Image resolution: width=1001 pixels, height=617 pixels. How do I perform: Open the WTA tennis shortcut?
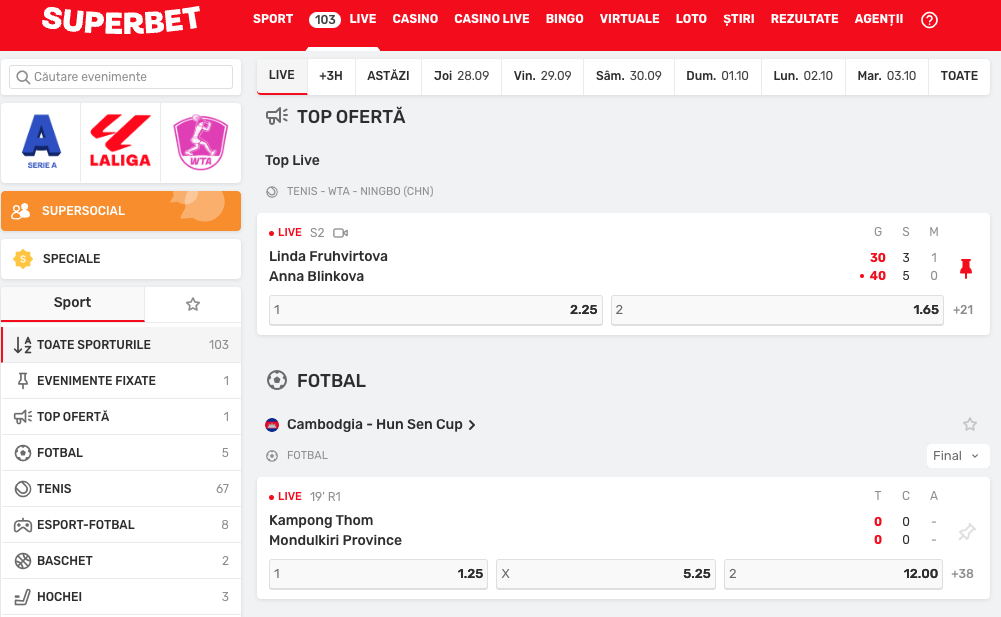pyautogui.click(x=200, y=142)
